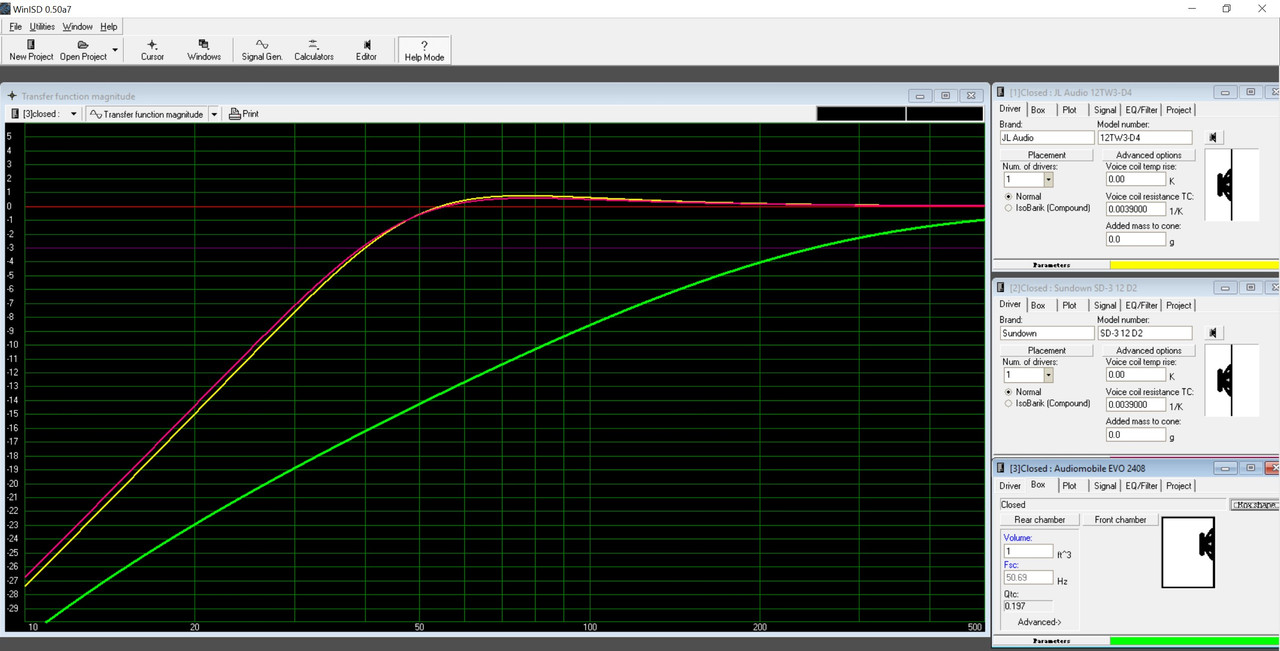Switch to Project tab in Audiomobile panel
This screenshot has height=651, width=1280.
(x=1179, y=486)
